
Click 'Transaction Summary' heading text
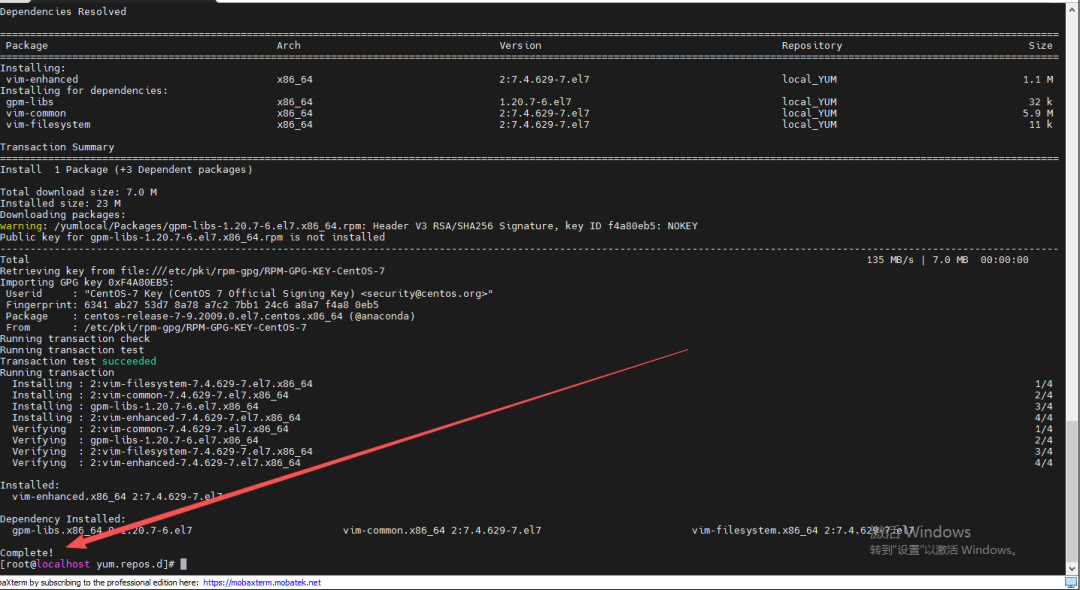click(x=57, y=147)
